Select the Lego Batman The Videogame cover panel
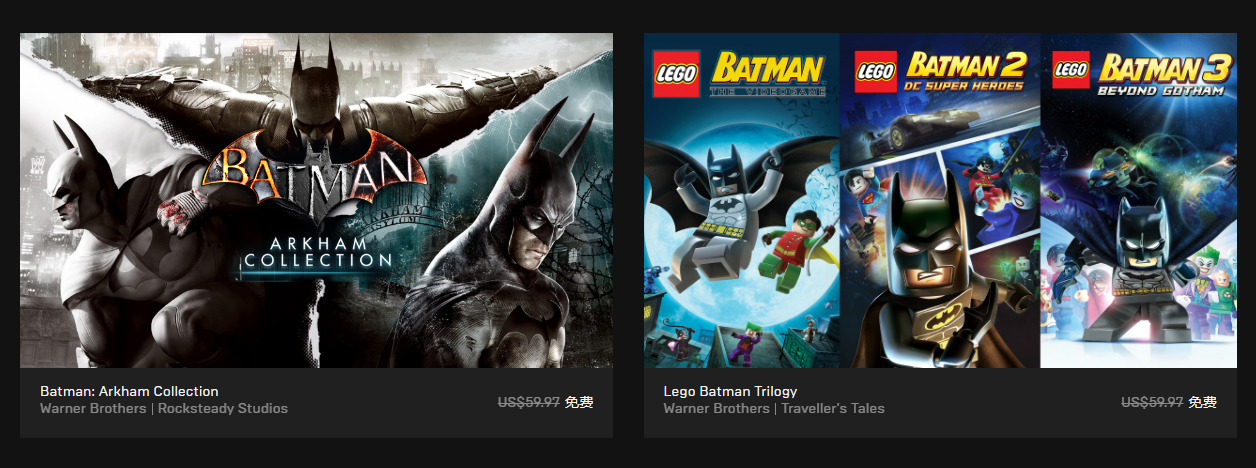 coord(741,200)
